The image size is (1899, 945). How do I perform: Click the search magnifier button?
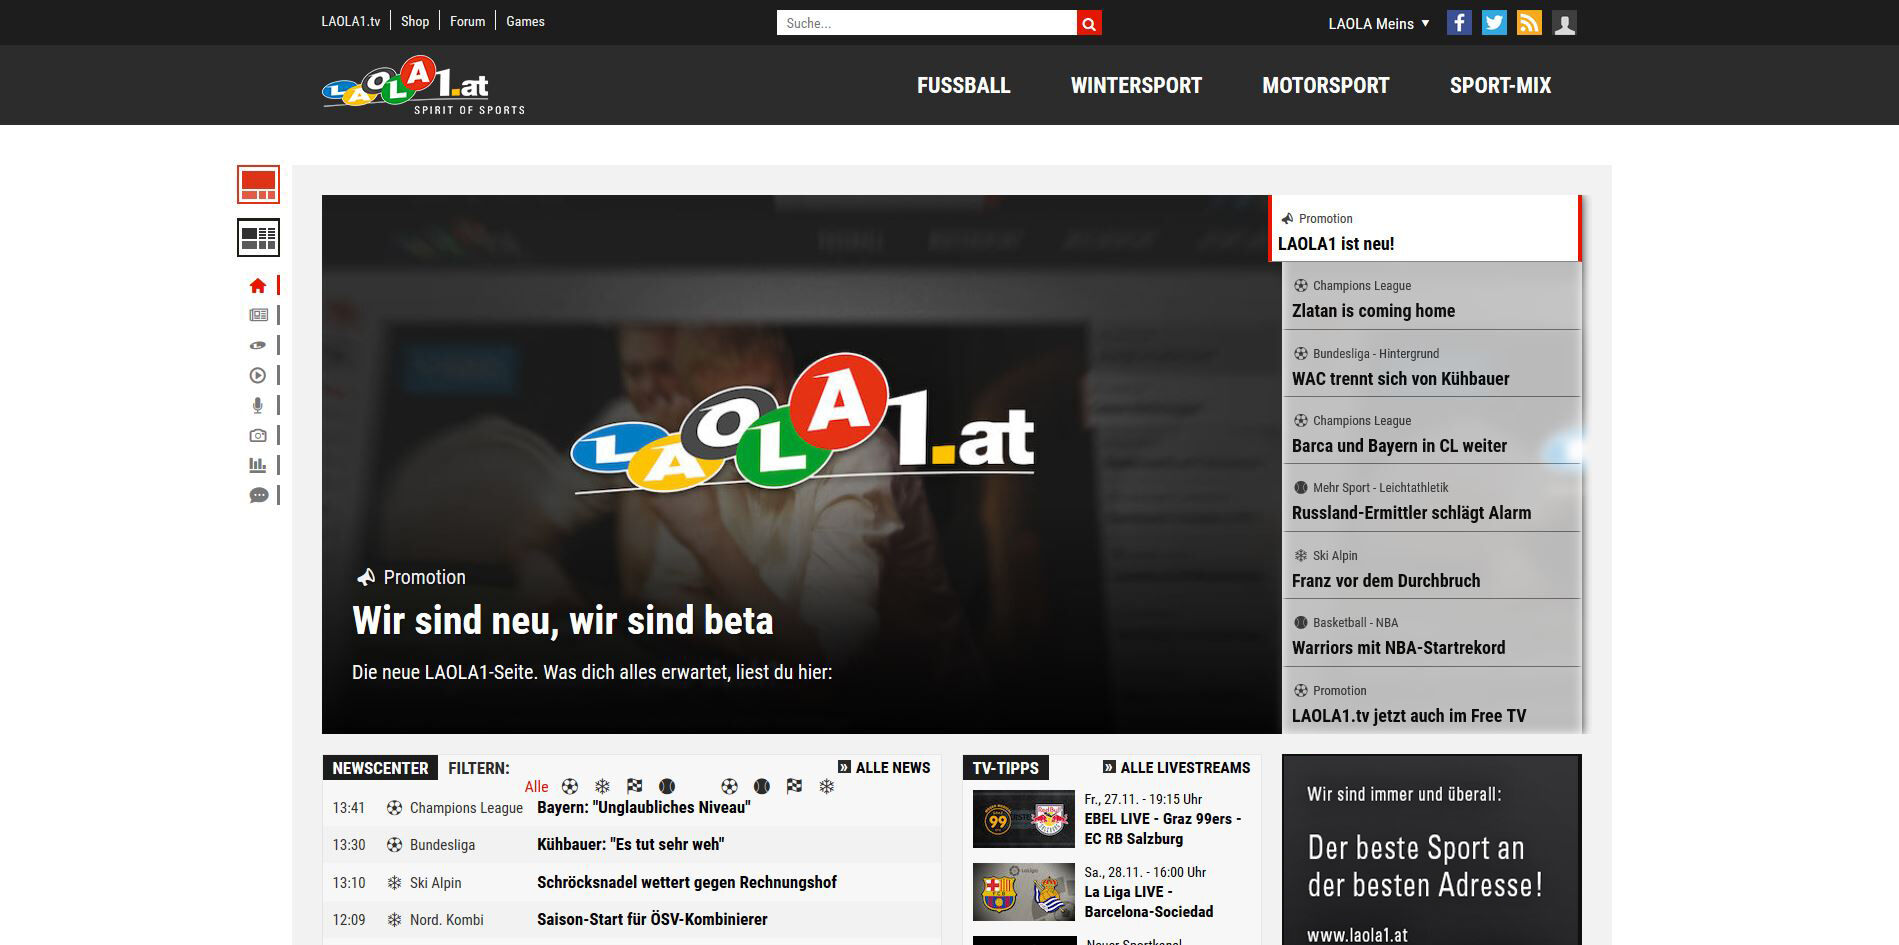(x=1089, y=23)
